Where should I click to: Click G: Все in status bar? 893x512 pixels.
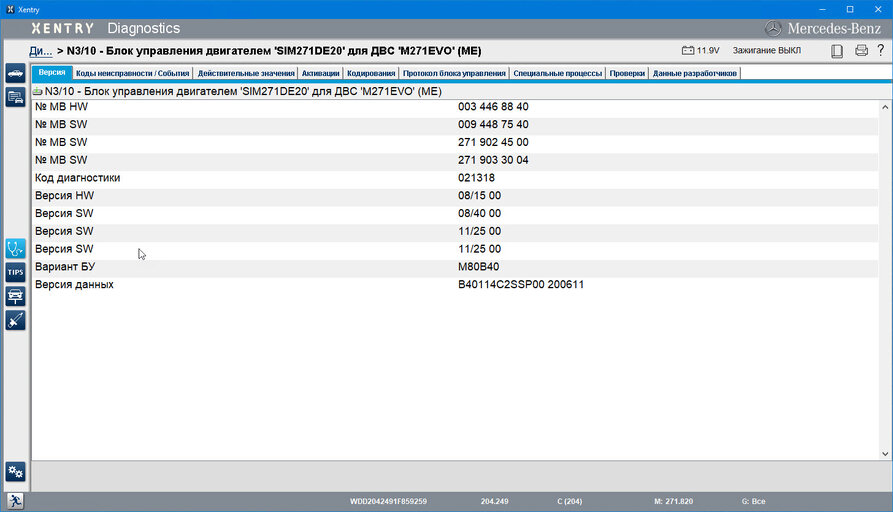point(753,501)
